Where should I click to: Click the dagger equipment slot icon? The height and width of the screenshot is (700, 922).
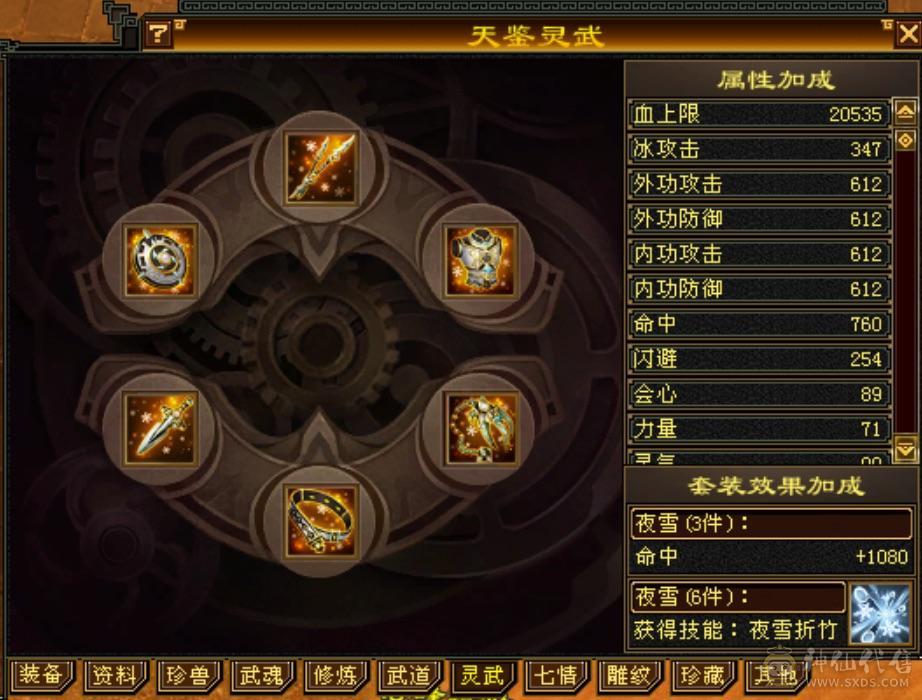click(x=161, y=428)
